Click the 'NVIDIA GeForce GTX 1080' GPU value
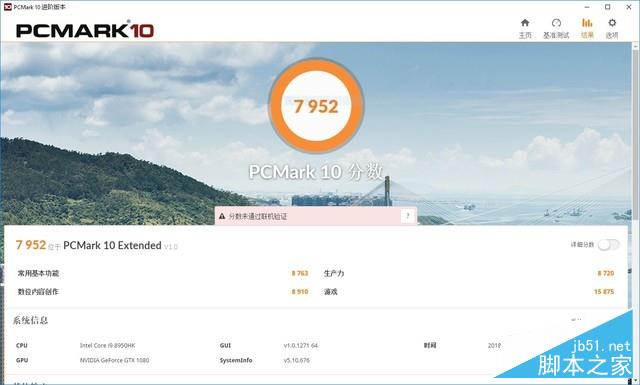640x385 pixels. pos(114,360)
